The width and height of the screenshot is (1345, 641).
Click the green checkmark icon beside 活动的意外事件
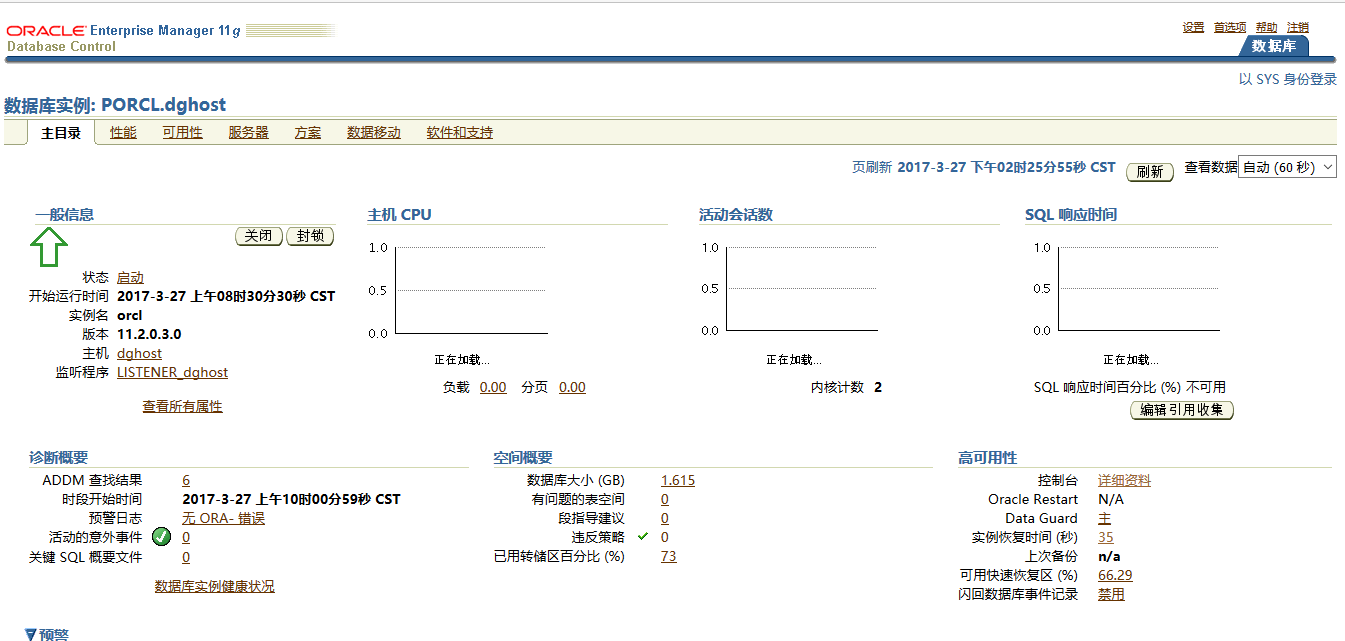pyautogui.click(x=162, y=538)
